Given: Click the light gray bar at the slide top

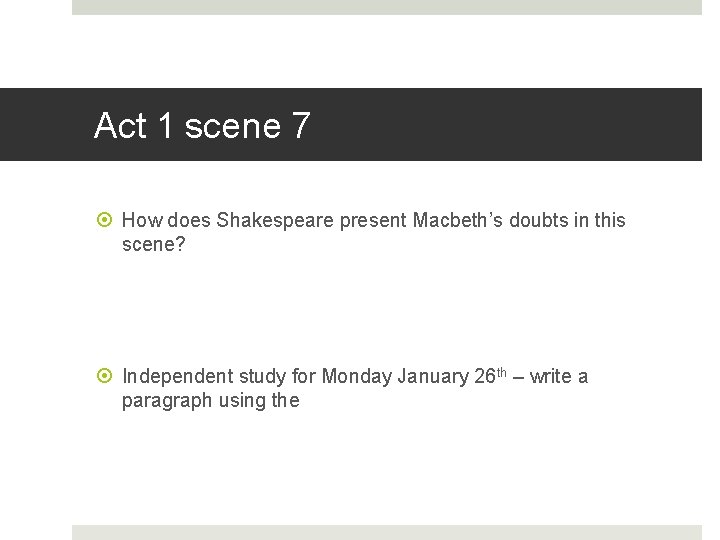Looking at the screenshot, I should (386, 7).
